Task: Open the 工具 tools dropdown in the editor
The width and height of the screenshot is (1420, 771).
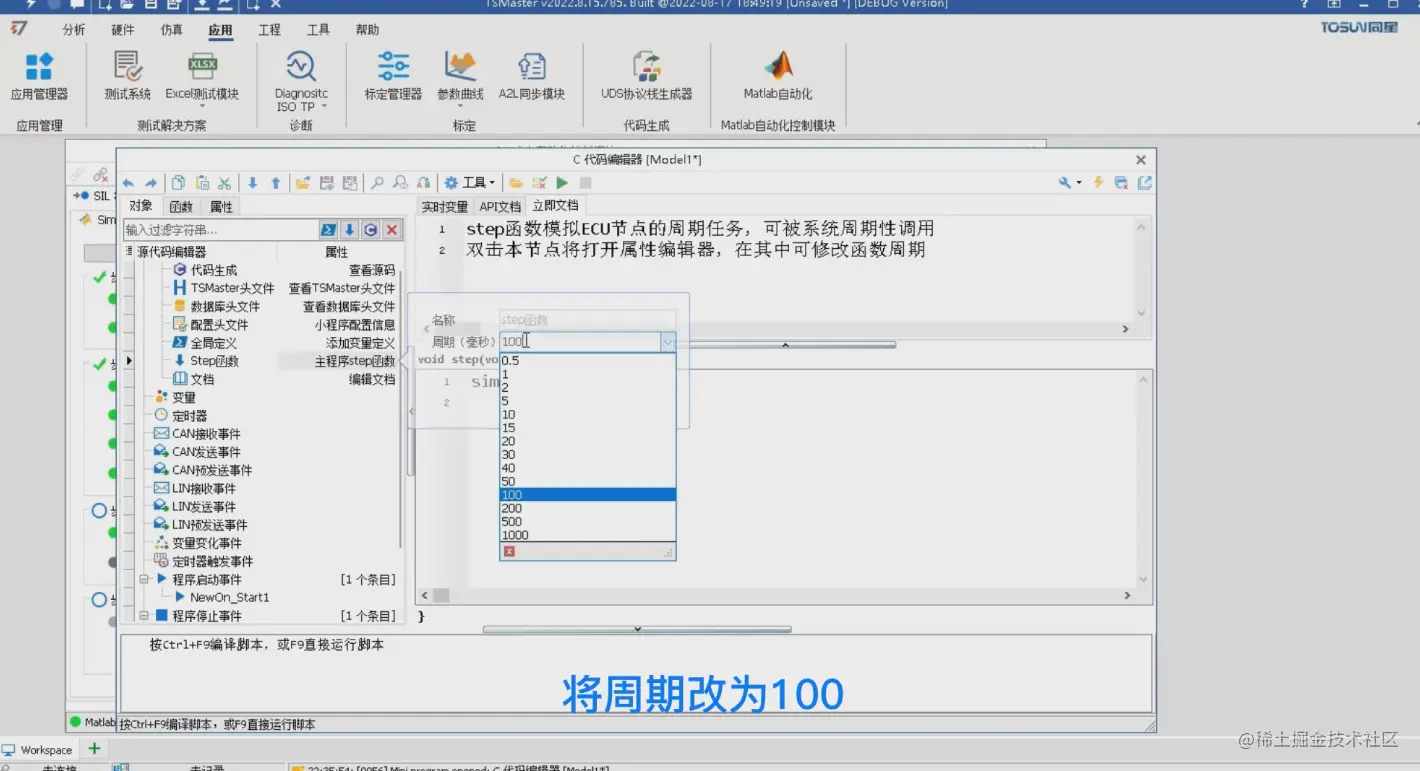Action: coord(470,183)
